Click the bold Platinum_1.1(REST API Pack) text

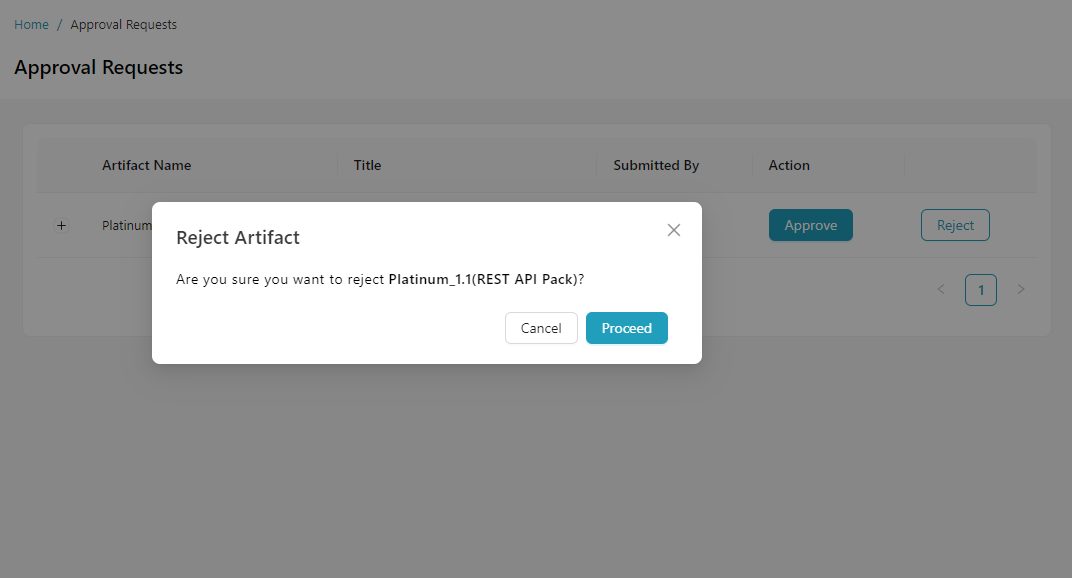(483, 279)
